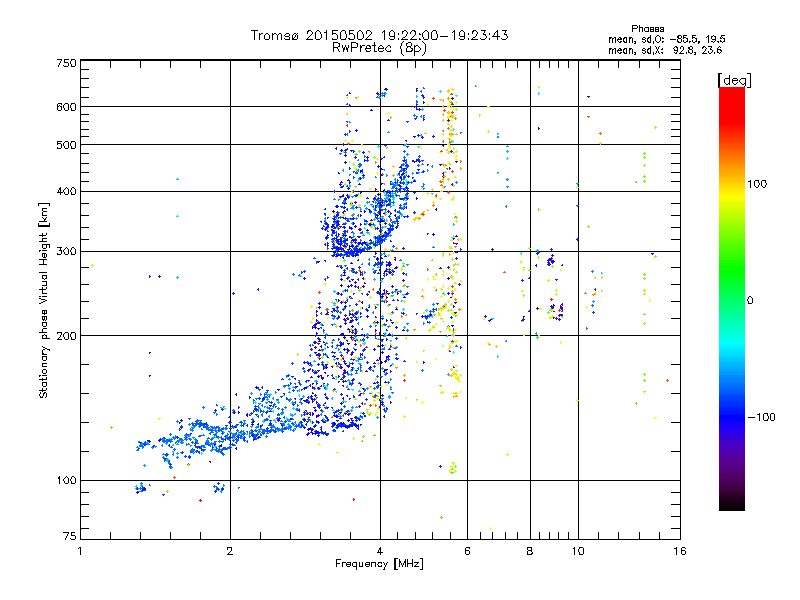Click the y-axis tick label '400'
This screenshot has width=800, height=600.
pyautogui.click(x=66, y=192)
